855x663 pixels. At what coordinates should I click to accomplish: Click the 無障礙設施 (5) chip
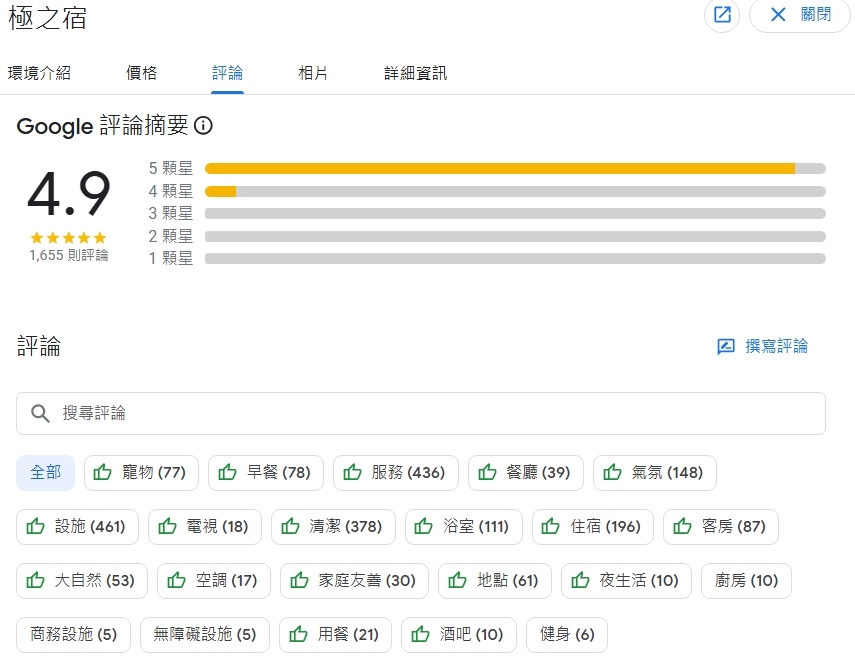[204, 634]
